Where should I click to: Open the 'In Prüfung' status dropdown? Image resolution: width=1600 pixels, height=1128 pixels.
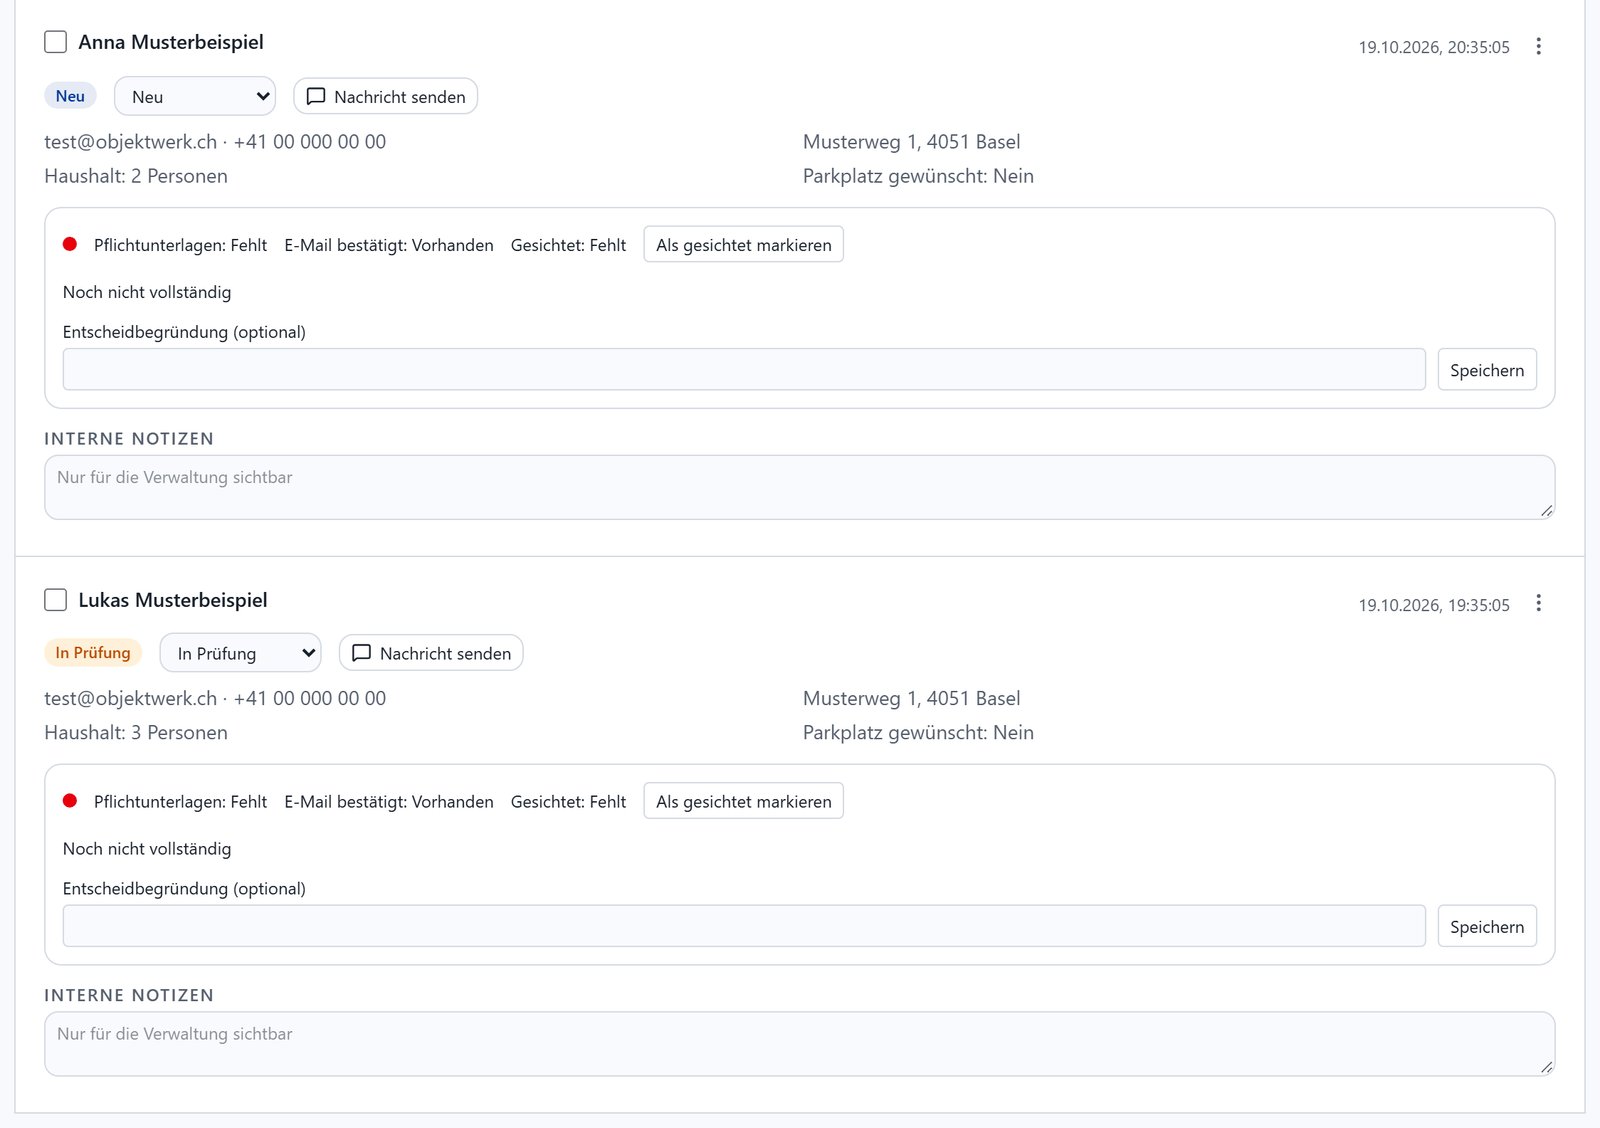pos(241,653)
